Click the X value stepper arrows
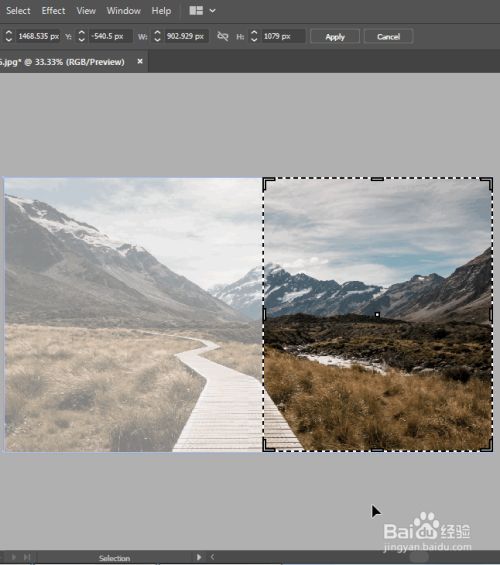The height and width of the screenshot is (565, 500). coord(9,36)
